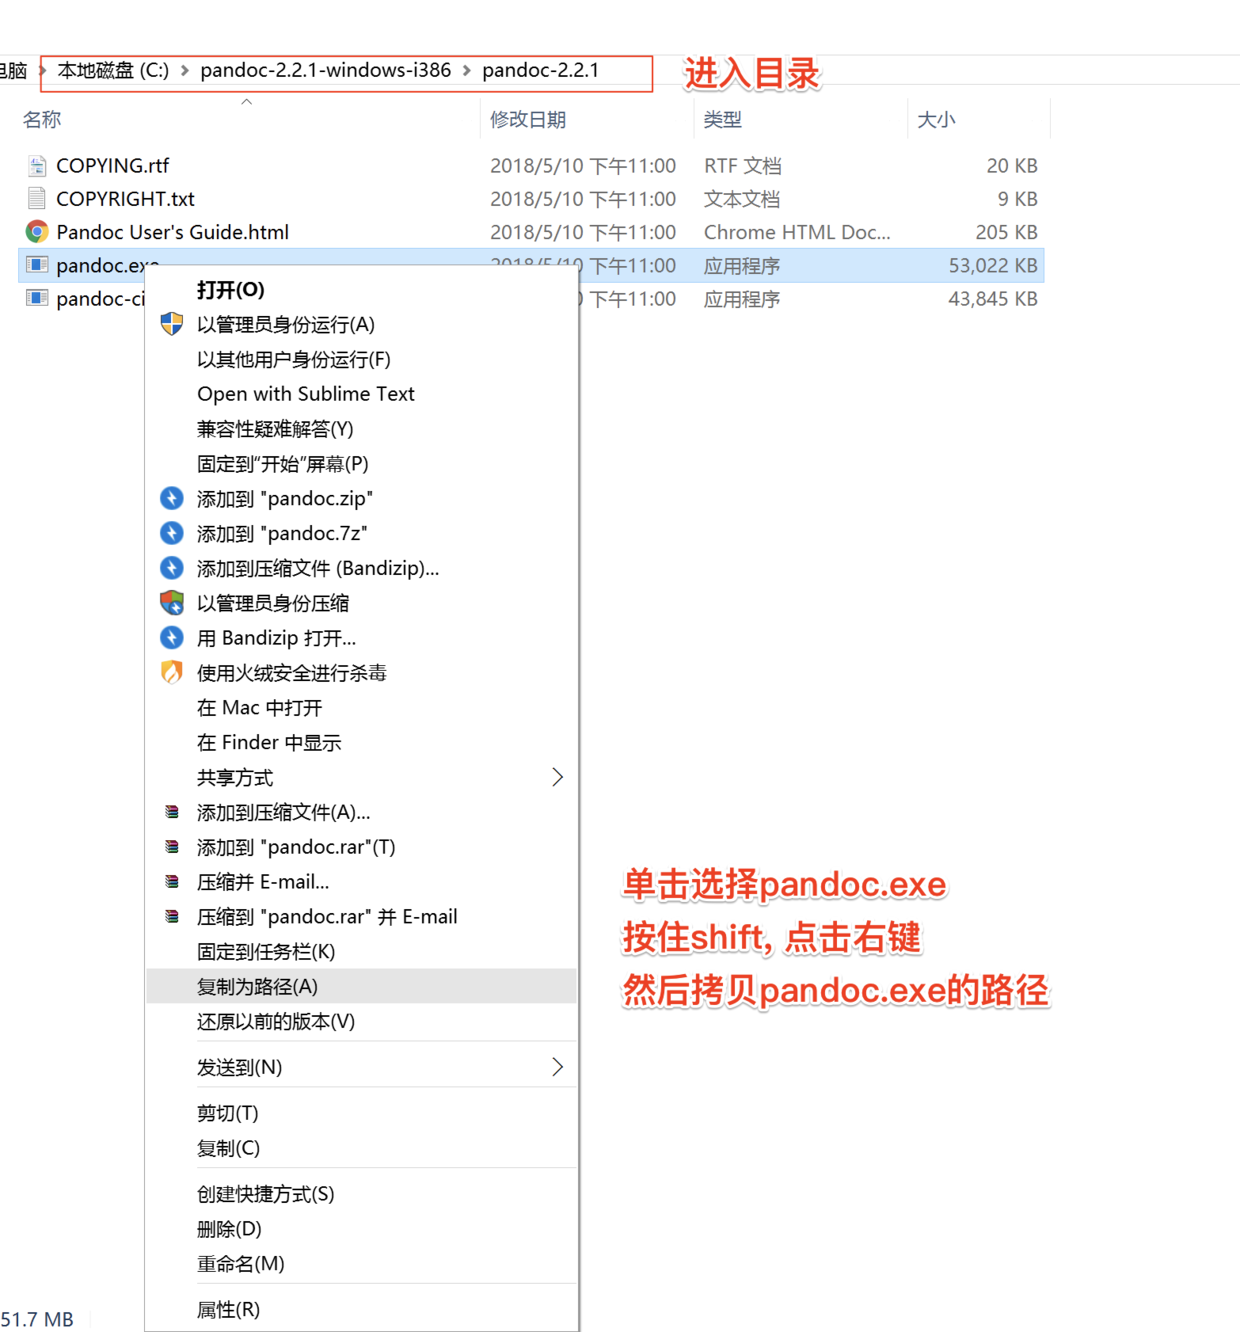1240x1332 pixels.
Task: Open the 发送到(N) menu entry
Action: coord(361,1067)
